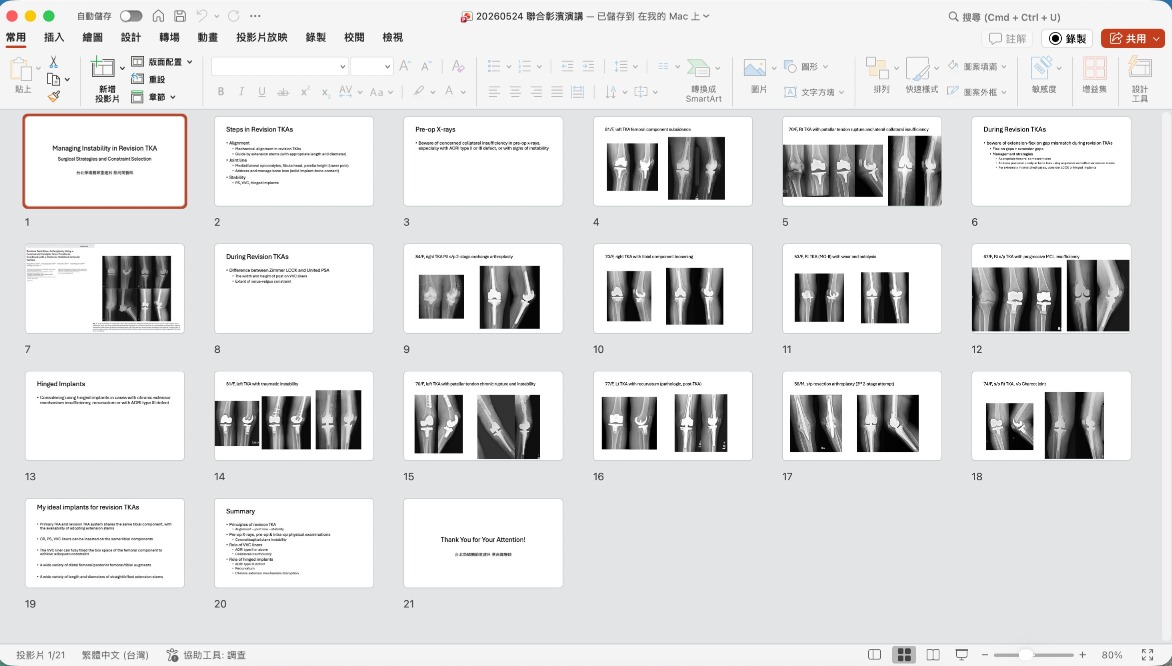1172x666 pixels.
Task: Click the 重設 reset button
Action: coord(148,79)
